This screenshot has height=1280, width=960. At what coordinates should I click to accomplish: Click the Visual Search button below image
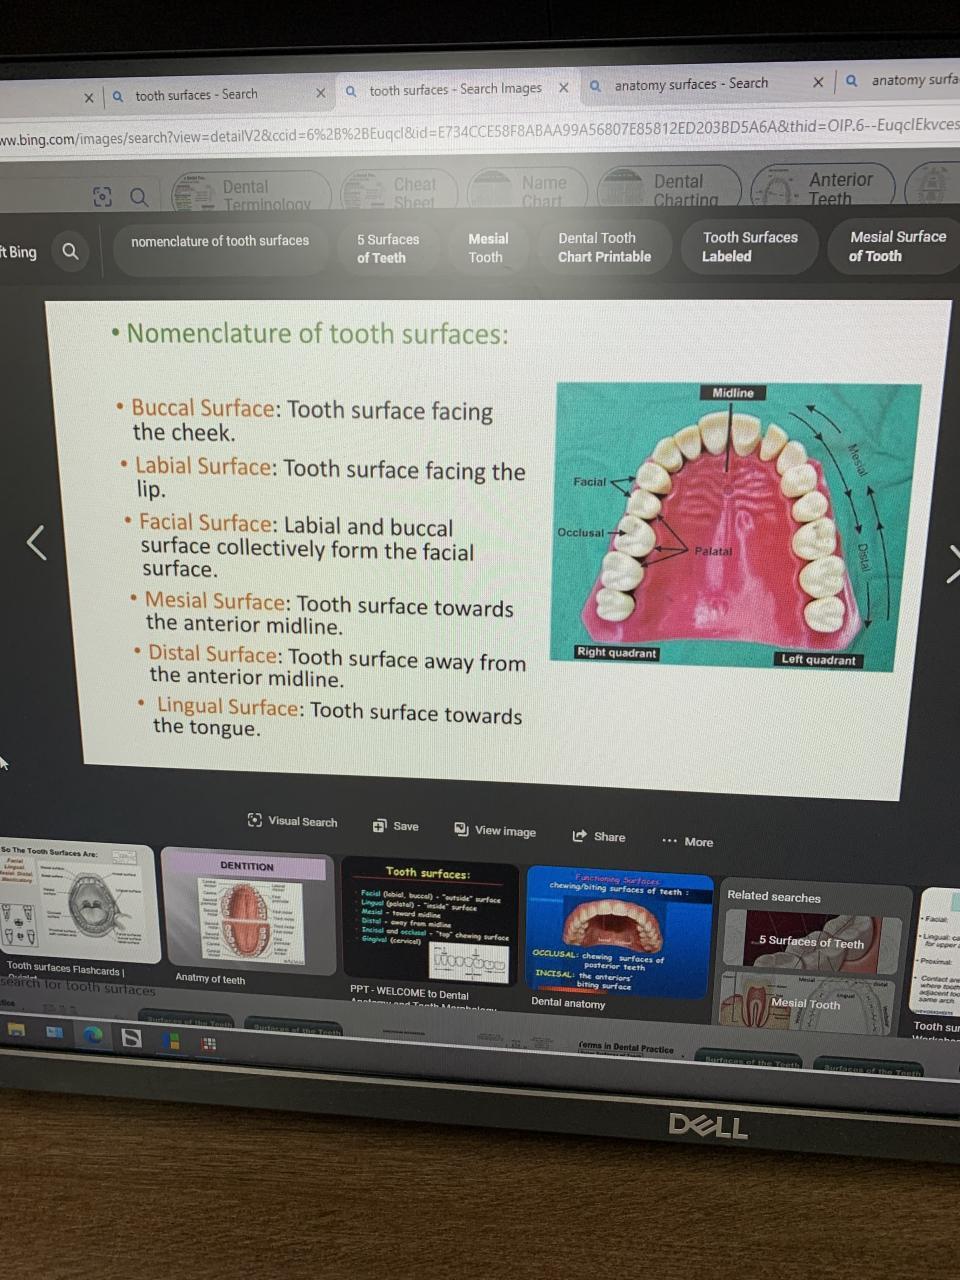pos(292,821)
